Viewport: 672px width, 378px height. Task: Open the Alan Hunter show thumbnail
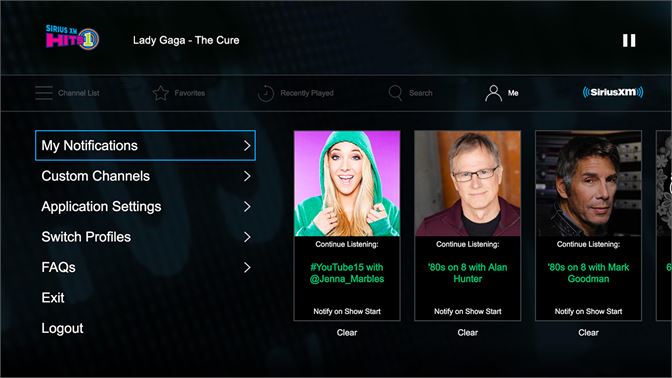click(468, 183)
